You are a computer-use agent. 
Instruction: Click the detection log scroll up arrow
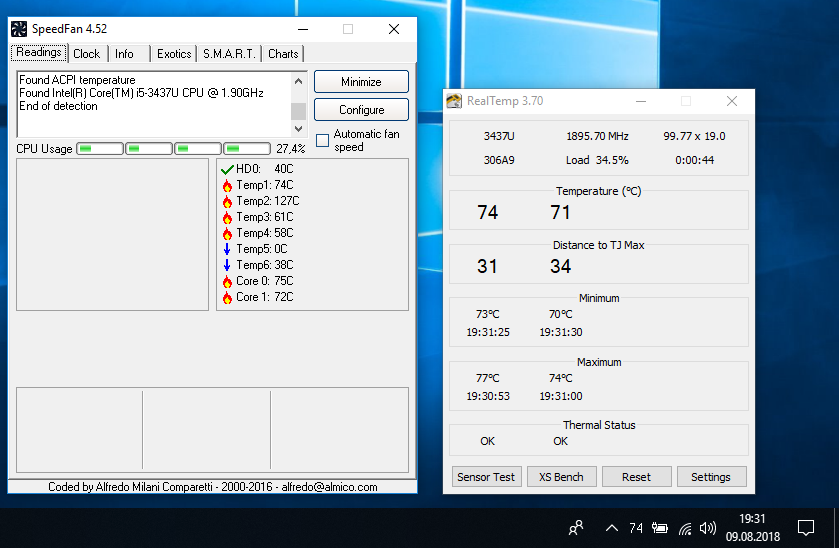coord(299,81)
